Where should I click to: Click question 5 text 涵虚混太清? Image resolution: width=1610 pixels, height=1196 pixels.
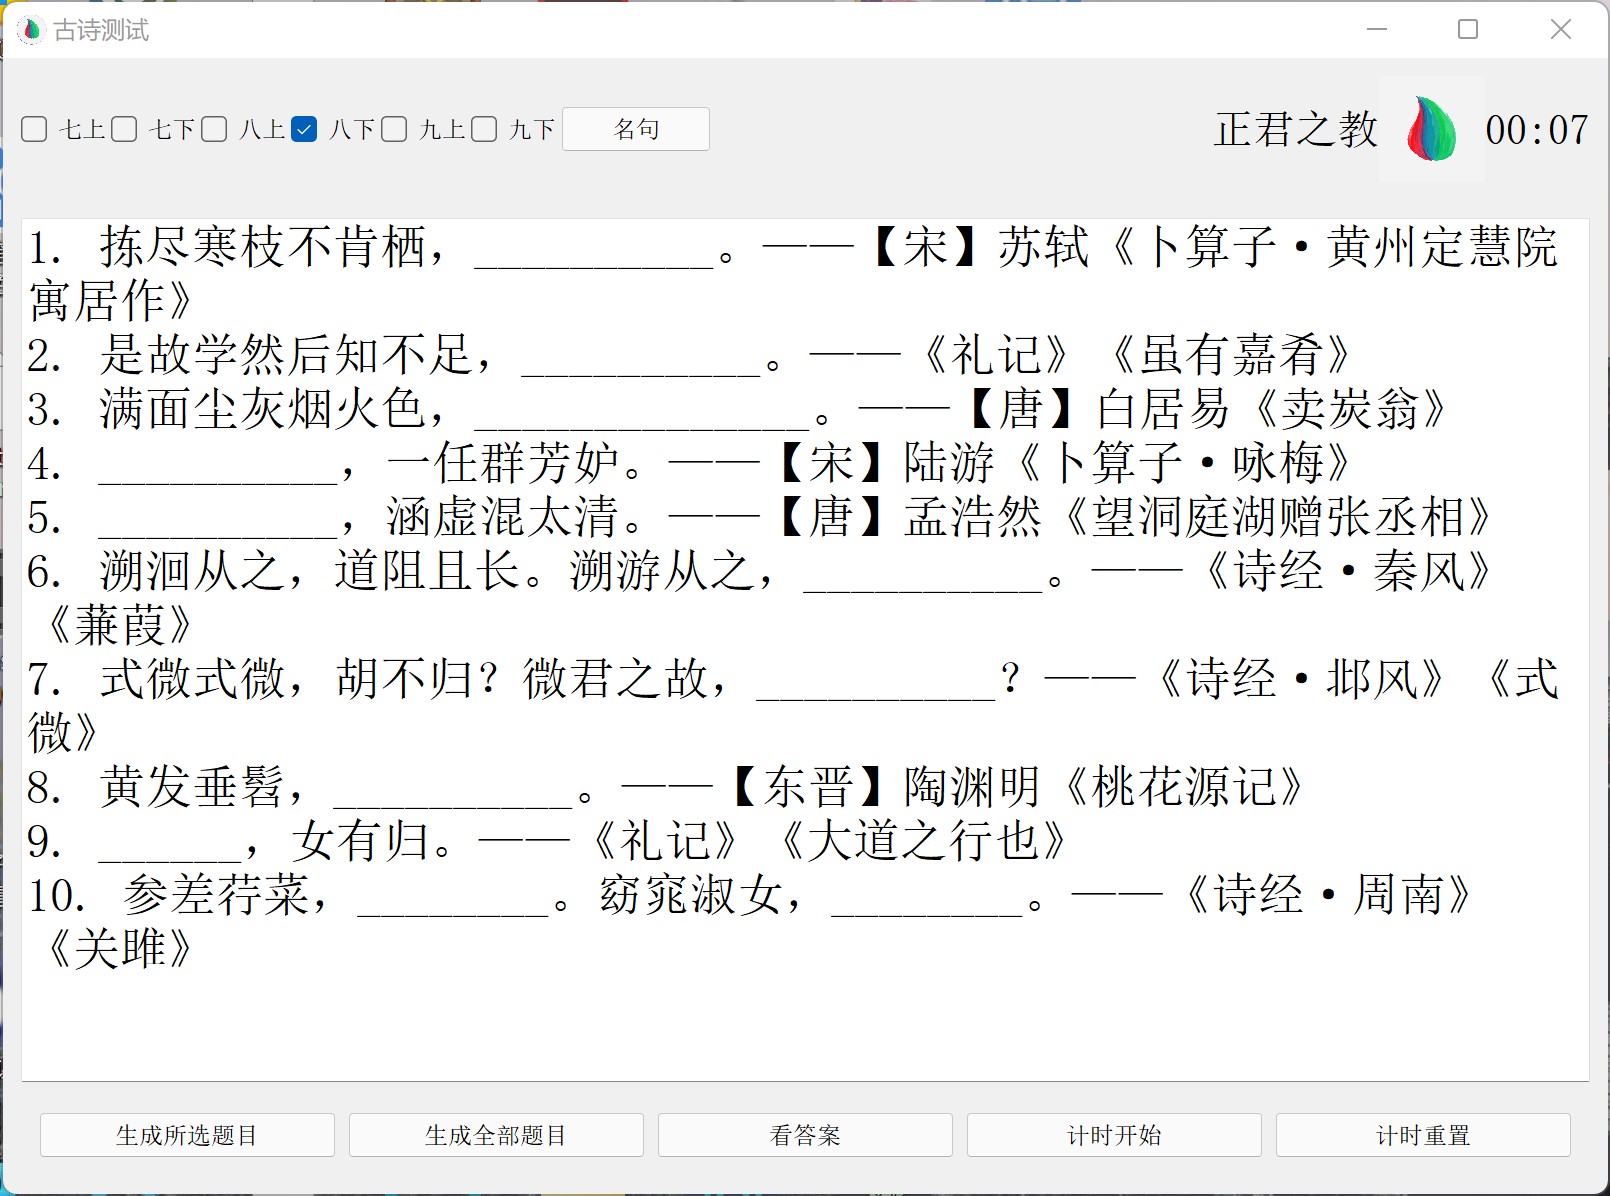click(503, 517)
